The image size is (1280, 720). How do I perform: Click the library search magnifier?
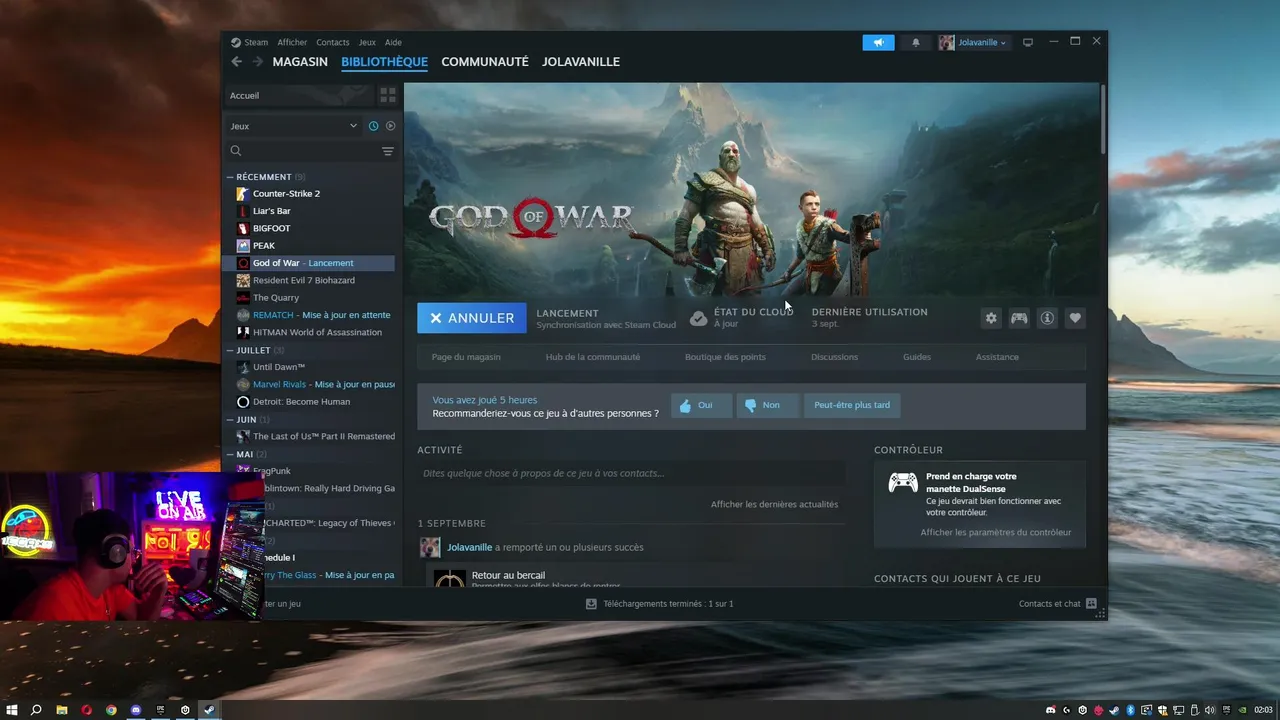coord(236,151)
